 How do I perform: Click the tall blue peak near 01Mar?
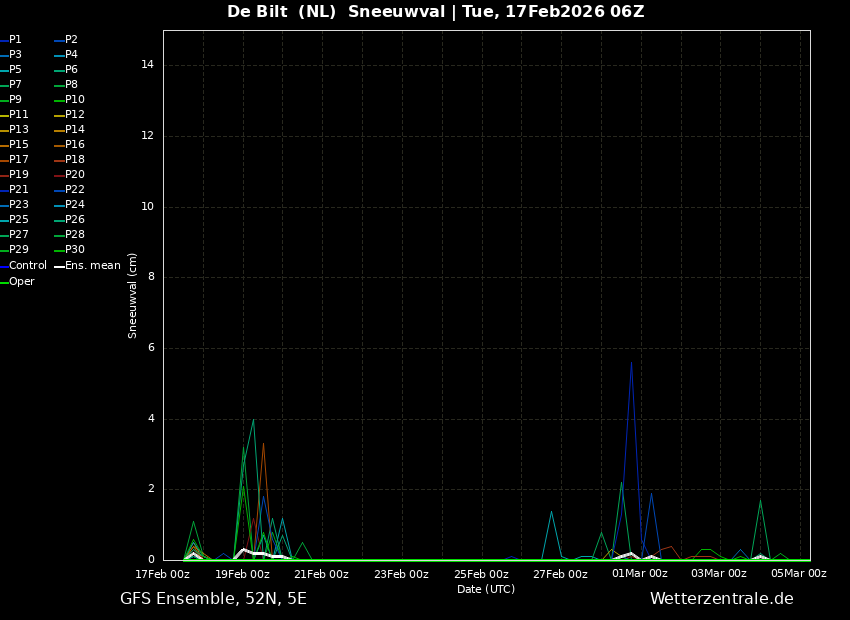click(631, 363)
